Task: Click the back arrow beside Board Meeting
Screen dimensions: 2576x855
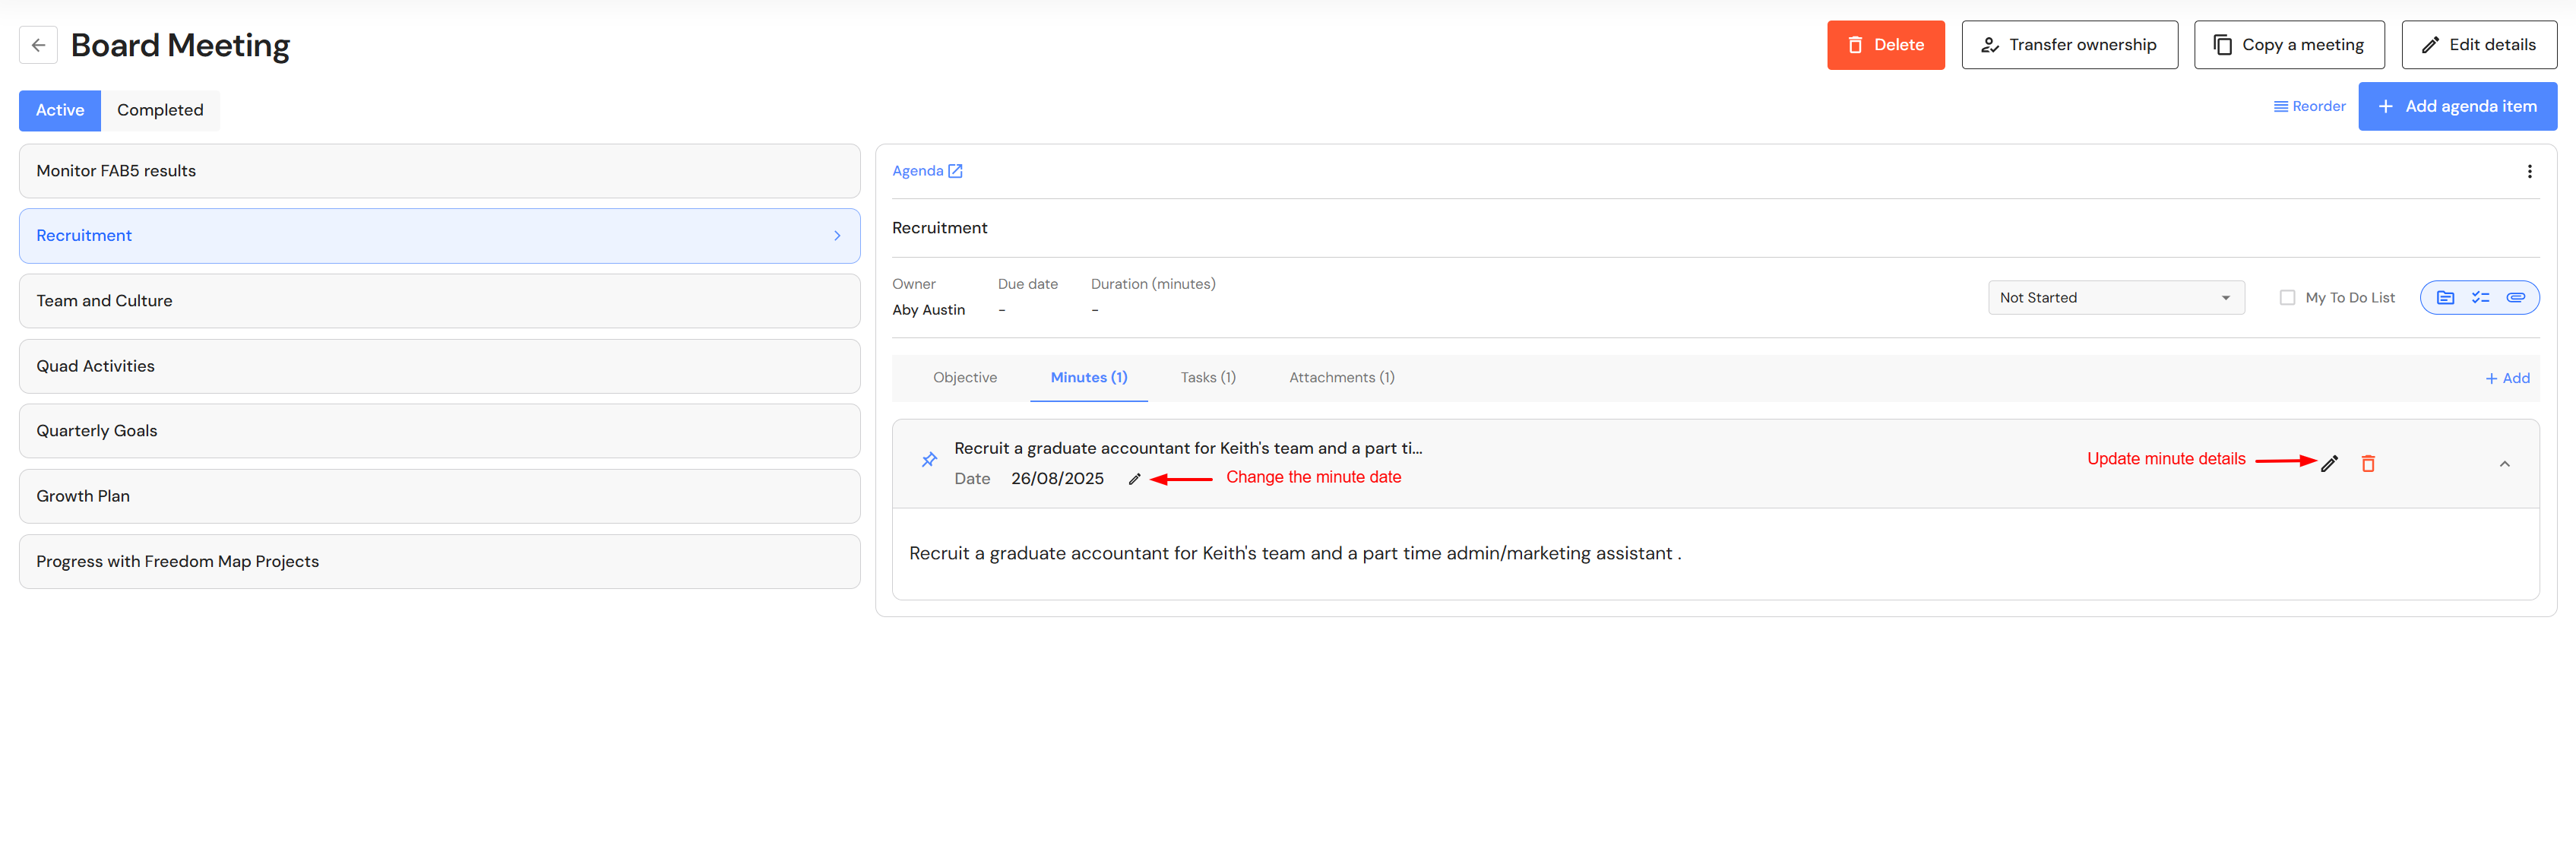Action: point(38,45)
